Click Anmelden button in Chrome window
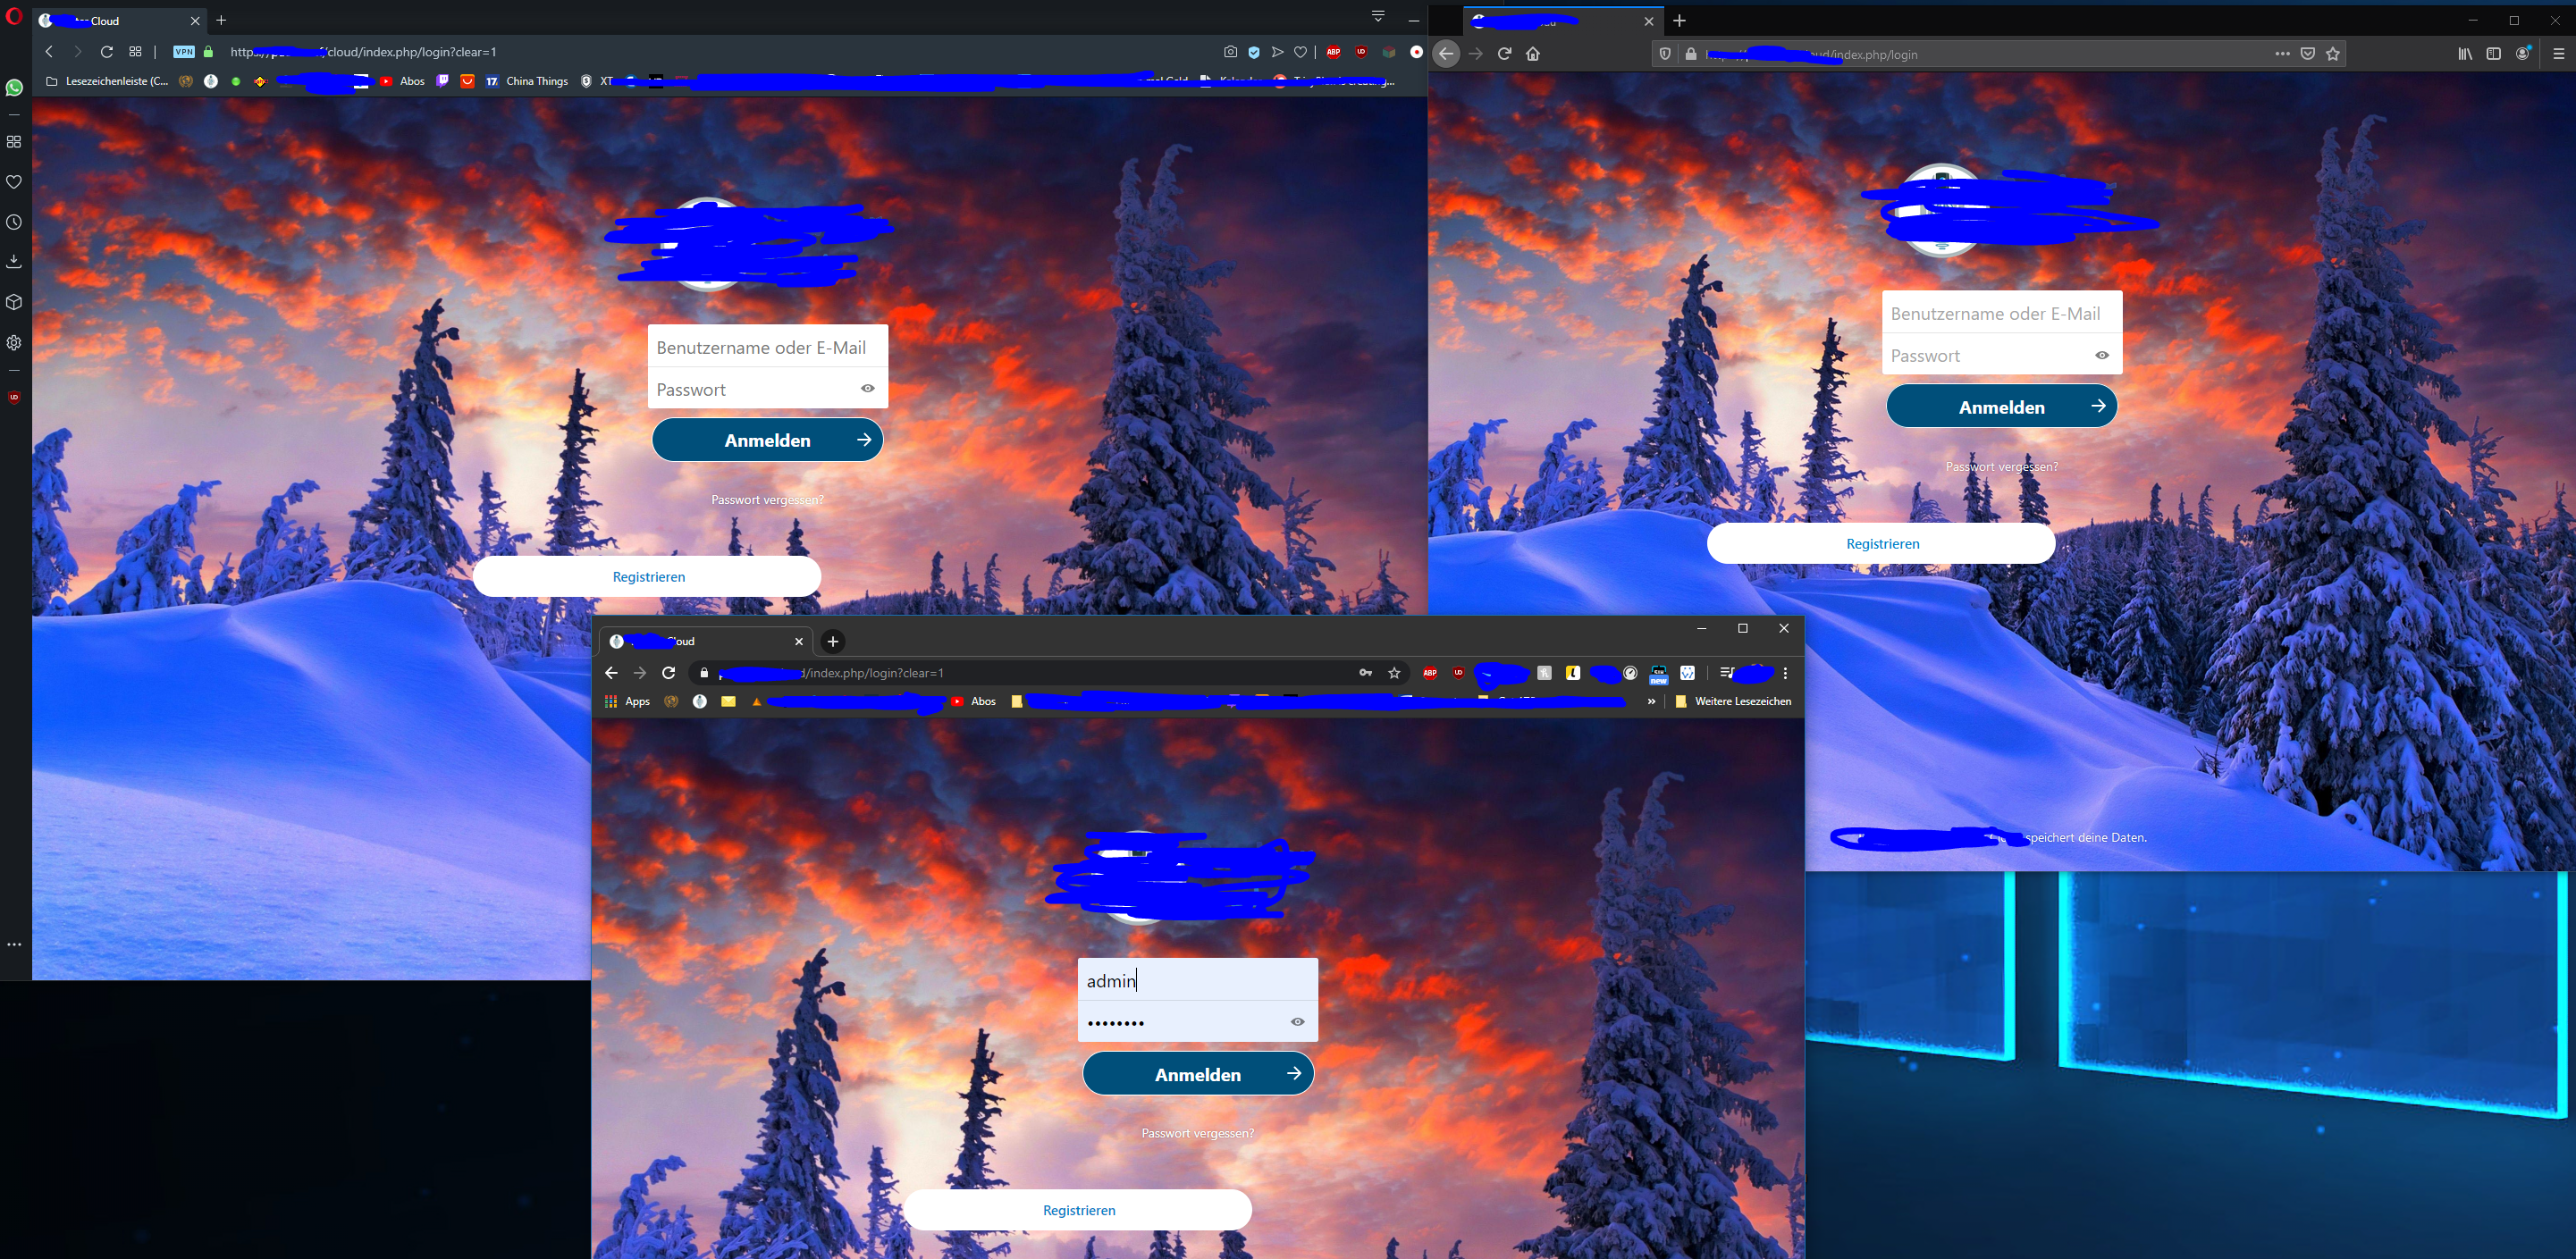Viewport: 2576px width, 1259px height. (1197, 1074)
